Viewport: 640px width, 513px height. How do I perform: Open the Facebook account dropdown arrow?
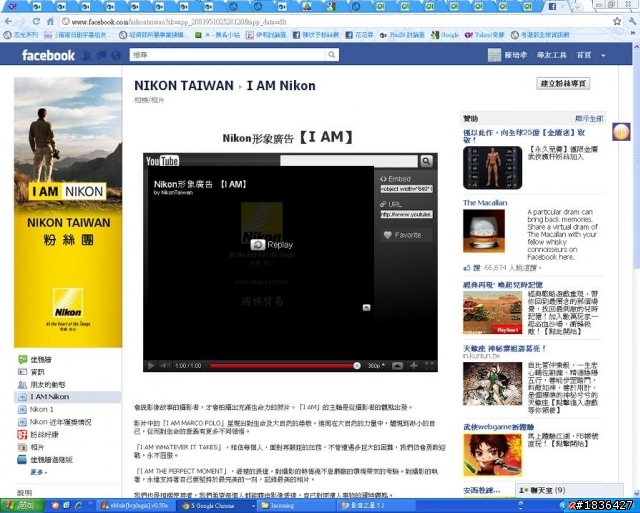click(x=603, y=56)
